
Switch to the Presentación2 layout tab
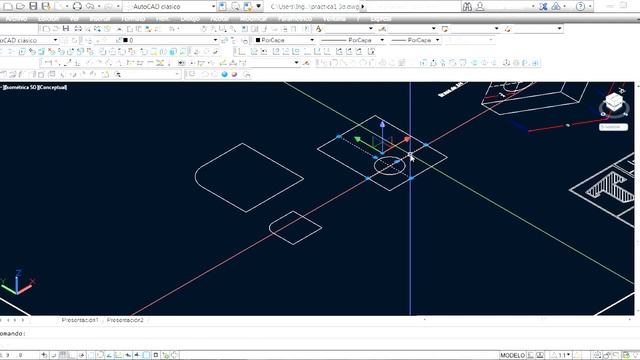125,320
